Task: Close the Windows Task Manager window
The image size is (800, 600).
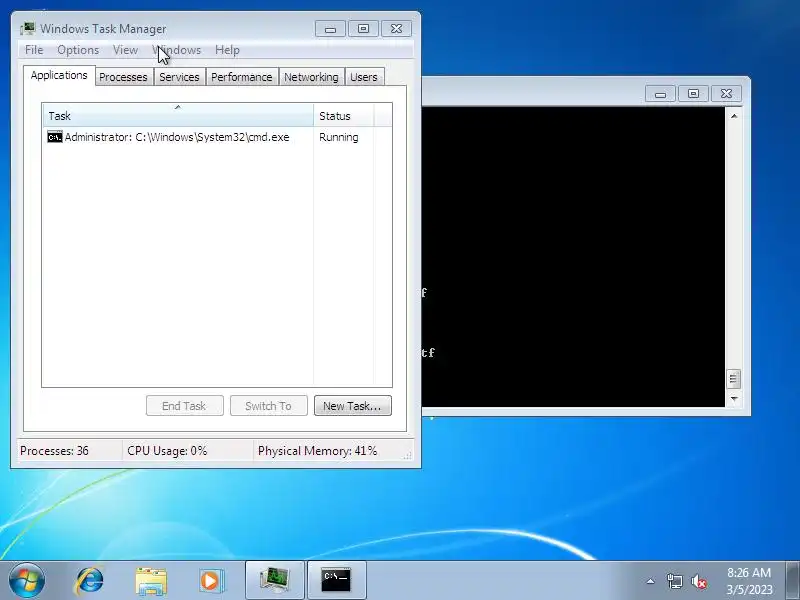Action: click(x=396, y=29)
